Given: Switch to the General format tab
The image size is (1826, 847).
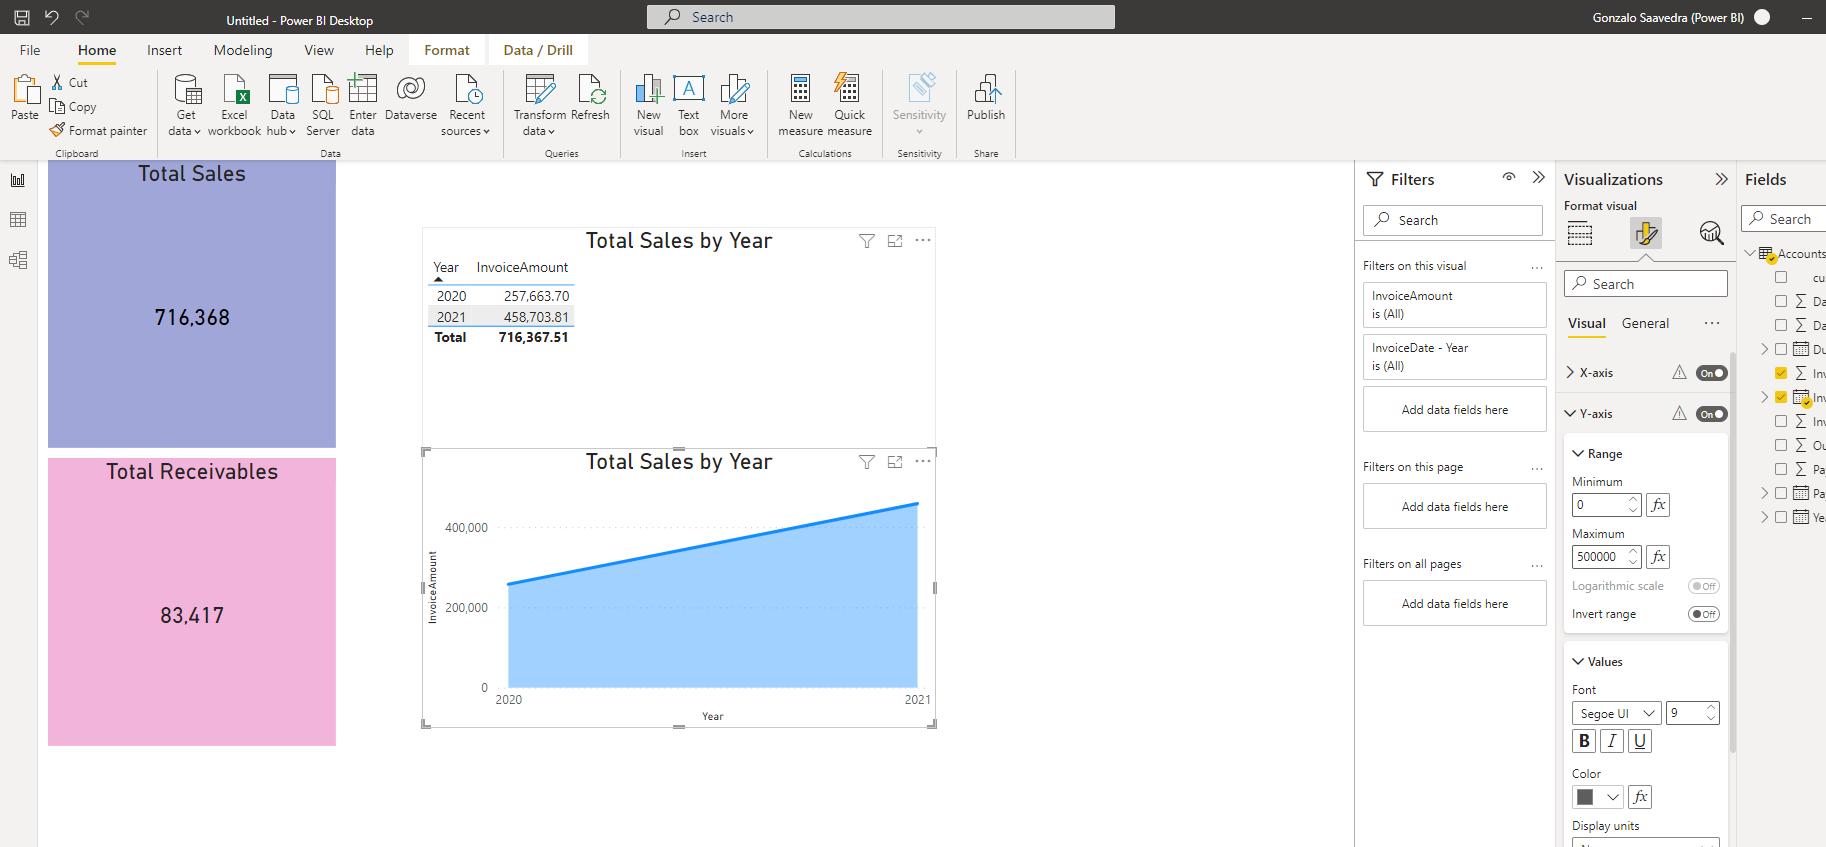Looking at the screenshot, I should coord(1645,323).
